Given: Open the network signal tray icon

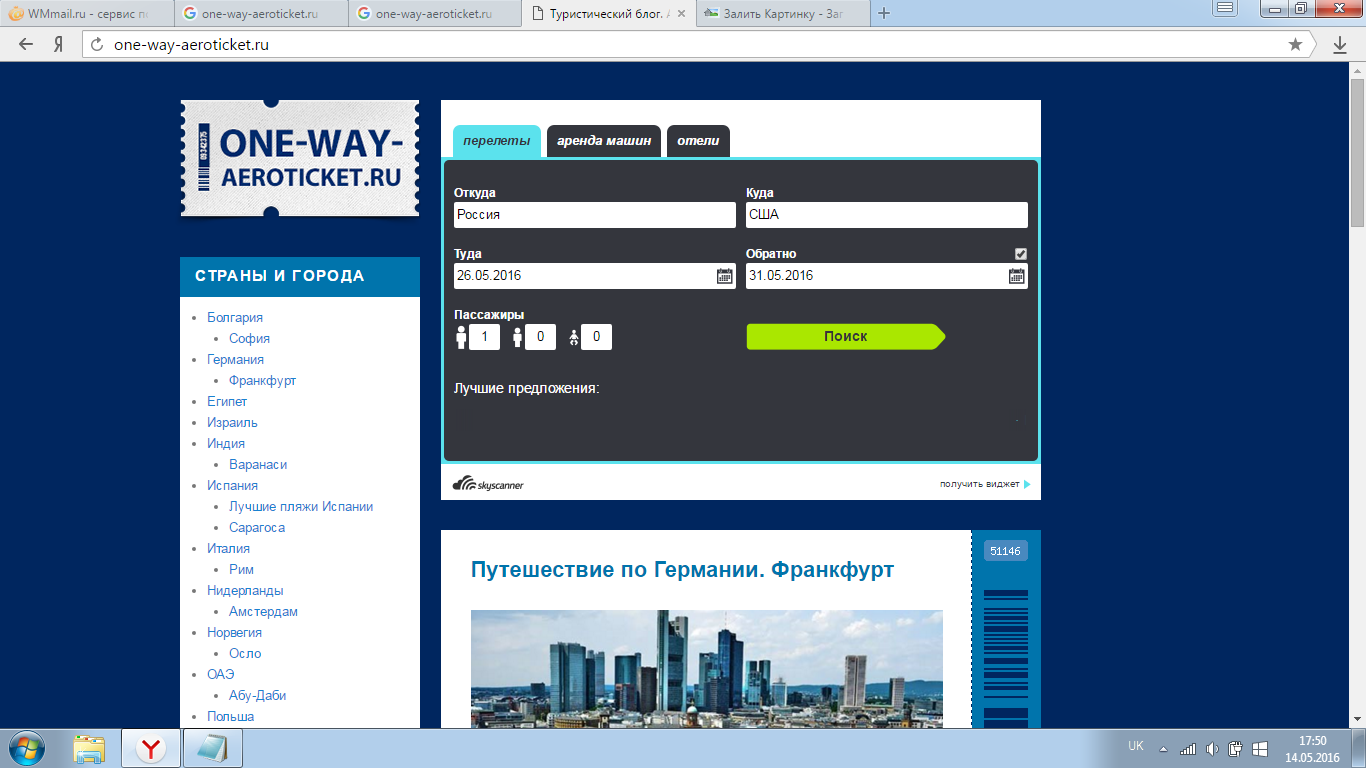Looking at the screenshot, I should coord(1188,748).
